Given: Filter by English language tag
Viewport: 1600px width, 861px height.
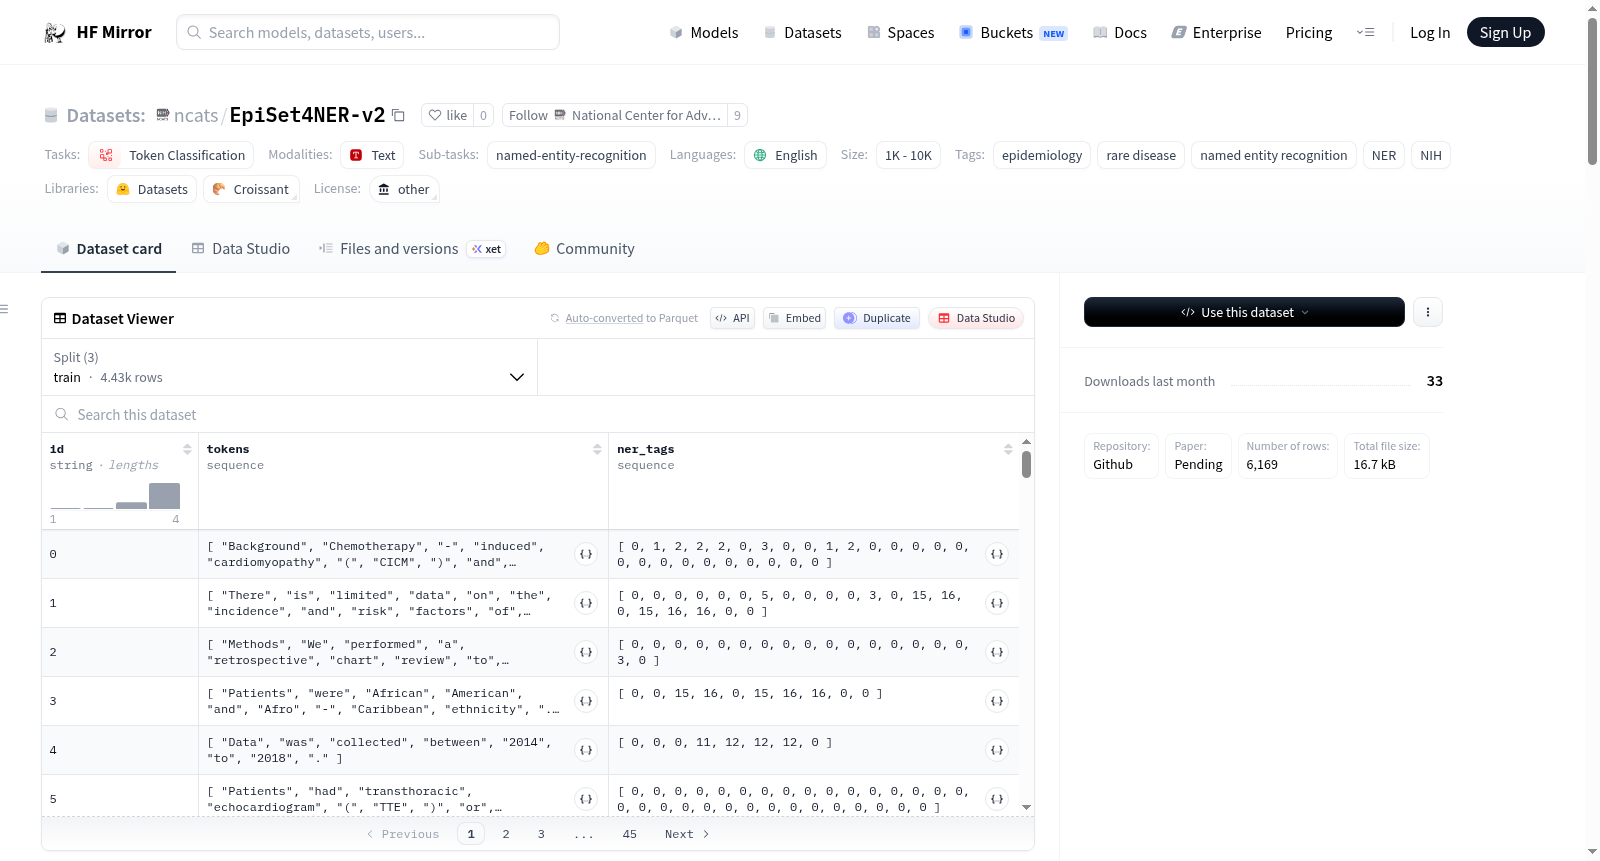Looking at the screenshot, I should (x=785, y=155).
